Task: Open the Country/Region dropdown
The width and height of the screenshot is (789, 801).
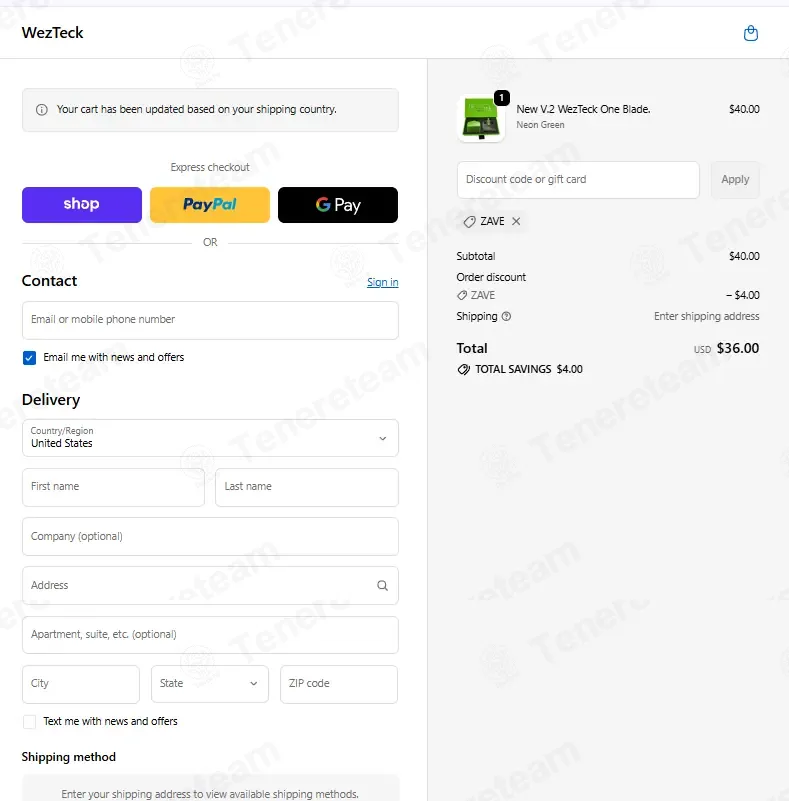Action: tap(210, 438)
